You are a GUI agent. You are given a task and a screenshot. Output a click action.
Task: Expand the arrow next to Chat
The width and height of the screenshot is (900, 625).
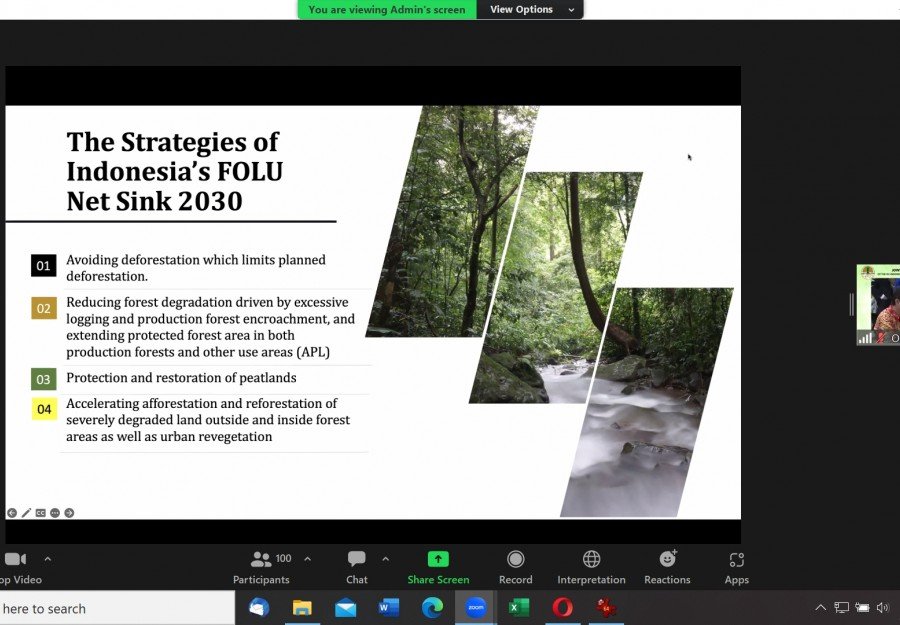click(385, 559)
